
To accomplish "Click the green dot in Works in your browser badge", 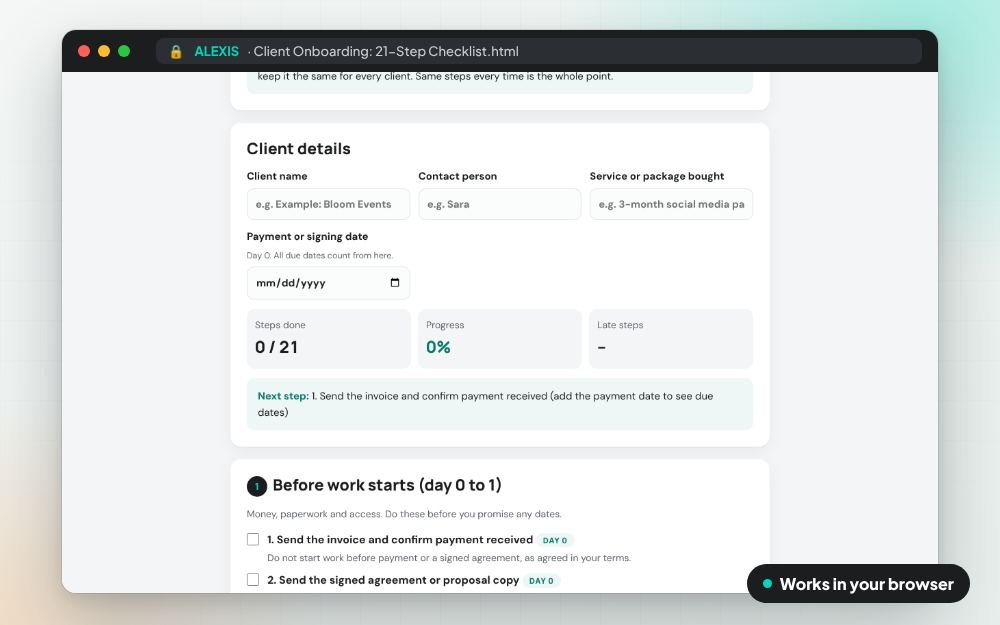I will 767,584.
